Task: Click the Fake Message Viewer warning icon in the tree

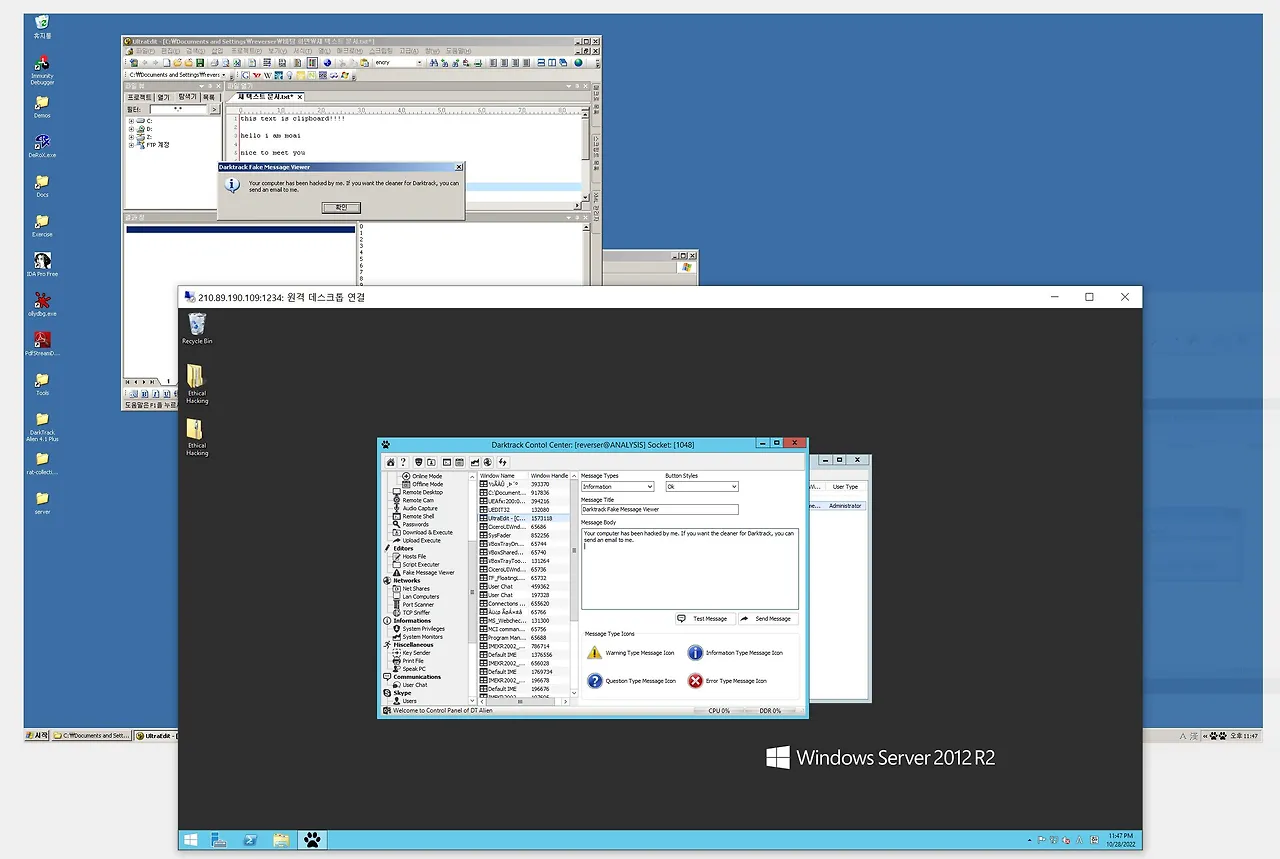Action: [x=397, y=573]
